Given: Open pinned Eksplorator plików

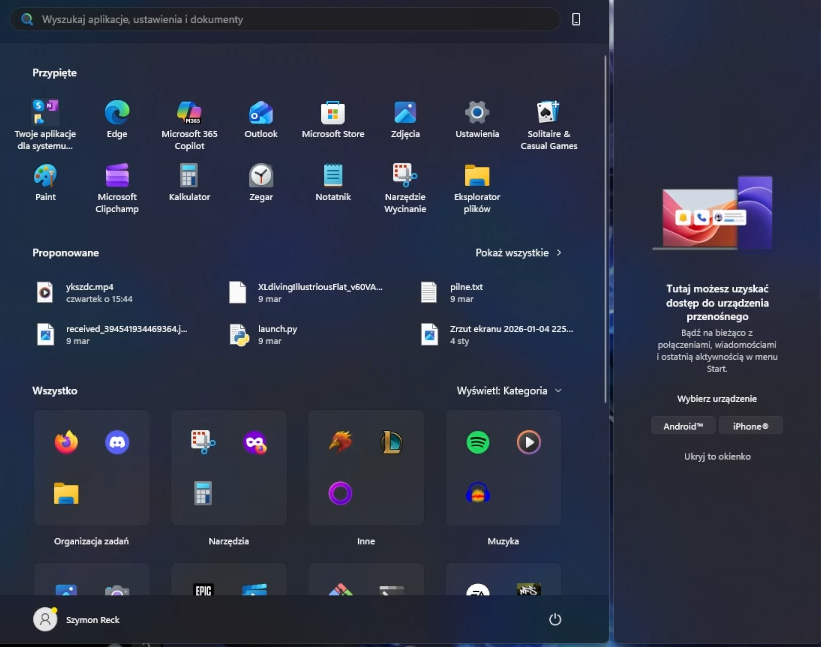Looking at the screenshot, I should pos(477,188).
